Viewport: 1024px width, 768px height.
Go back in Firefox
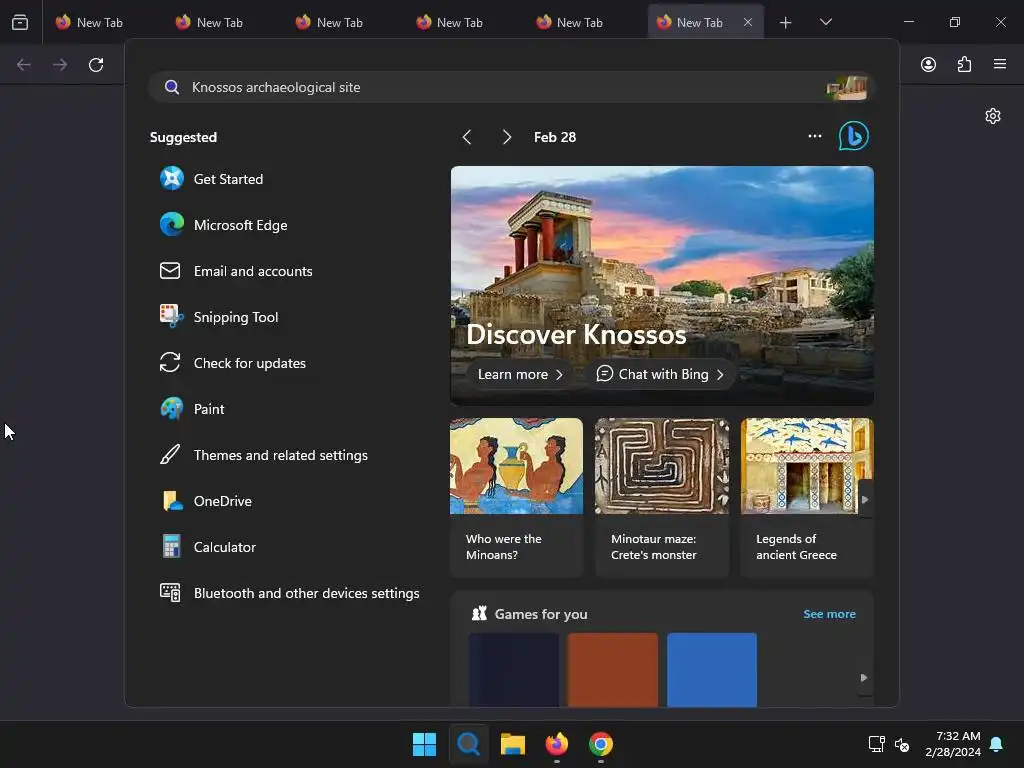(x=24, y=65)
